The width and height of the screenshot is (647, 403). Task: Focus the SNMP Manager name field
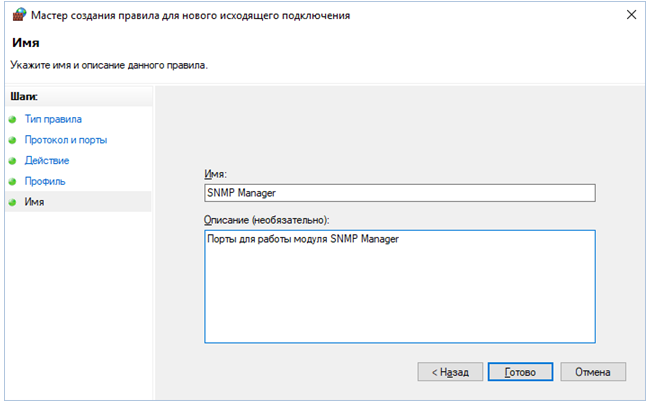point(399,193)
